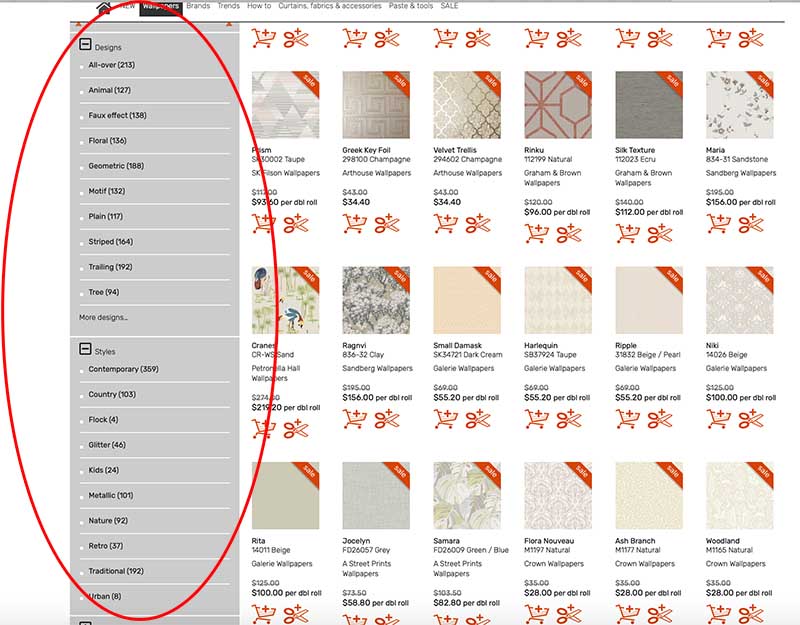Add Niki Beige wallpaper to cart

point(718,419)
